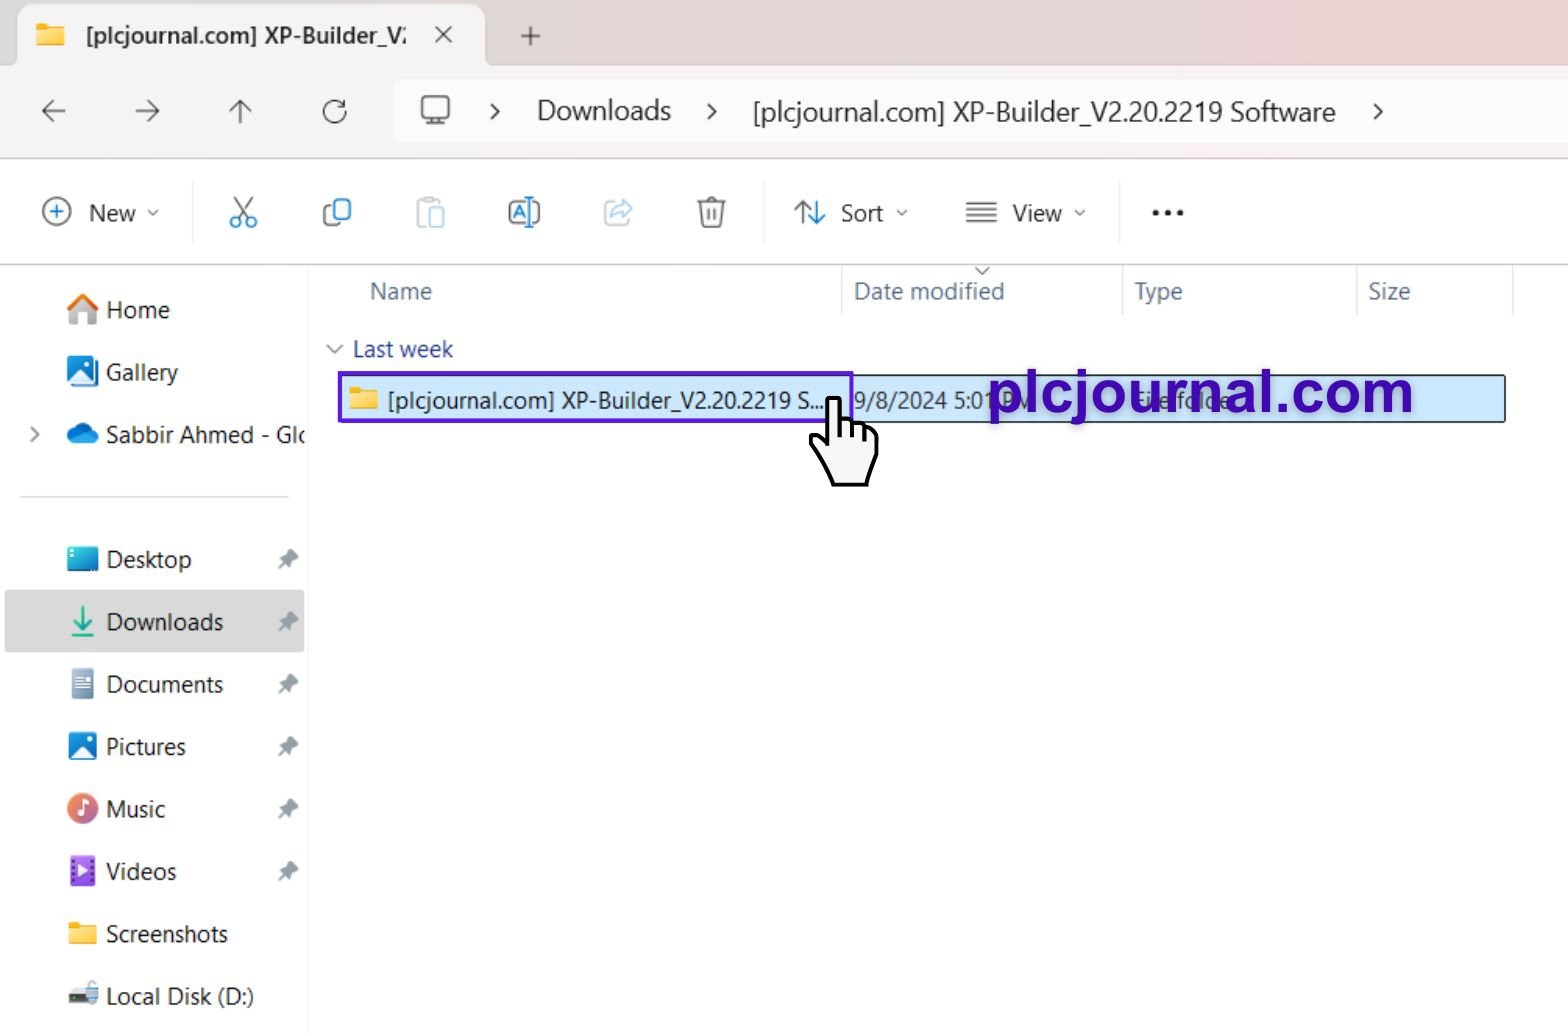1568x1033 pixels.
Task: Open Documents in the sidebar
Action: coord(164,685)
